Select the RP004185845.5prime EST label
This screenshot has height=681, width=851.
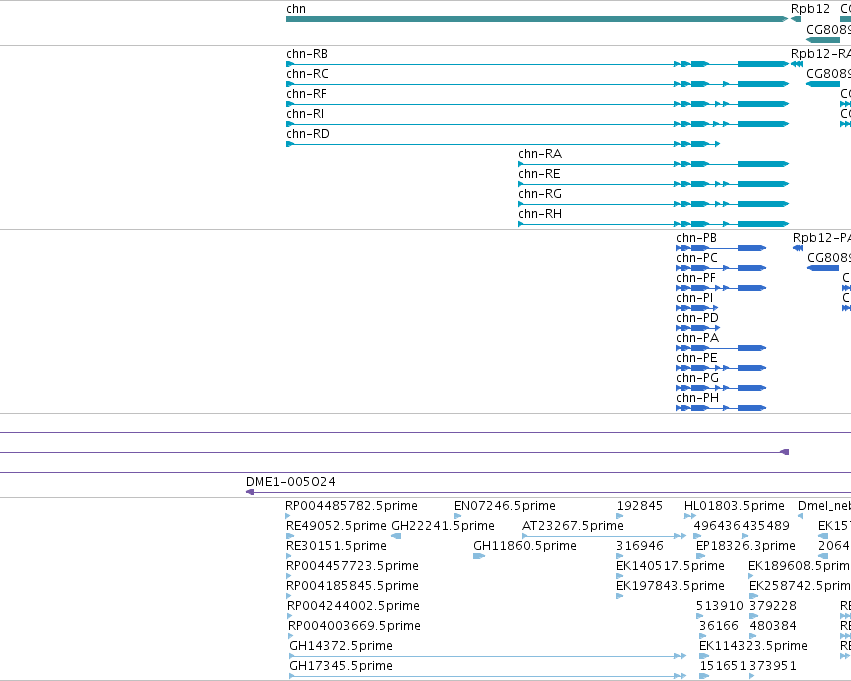pyautogui.click(x=352, y=586)
